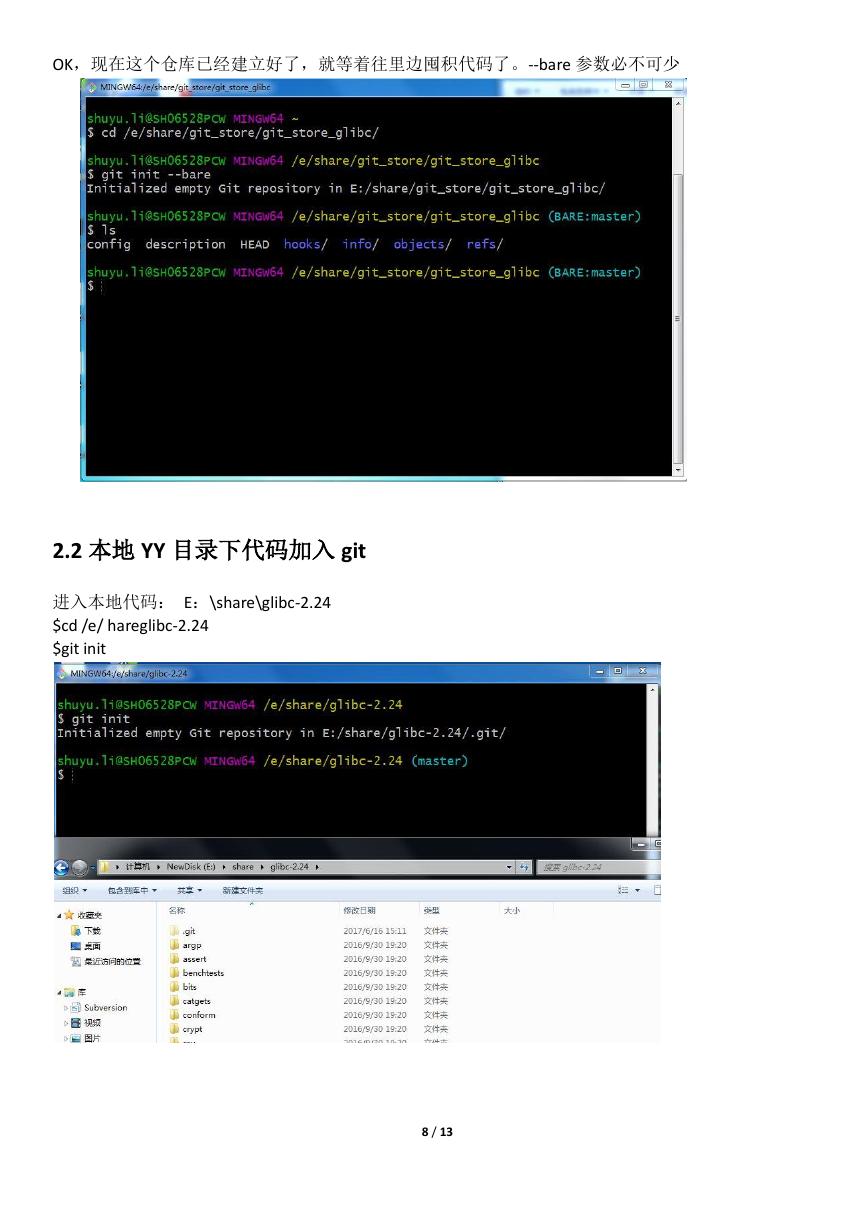Click the 'git init --bare' command line
868x1228 pixels.
(149, 174)
